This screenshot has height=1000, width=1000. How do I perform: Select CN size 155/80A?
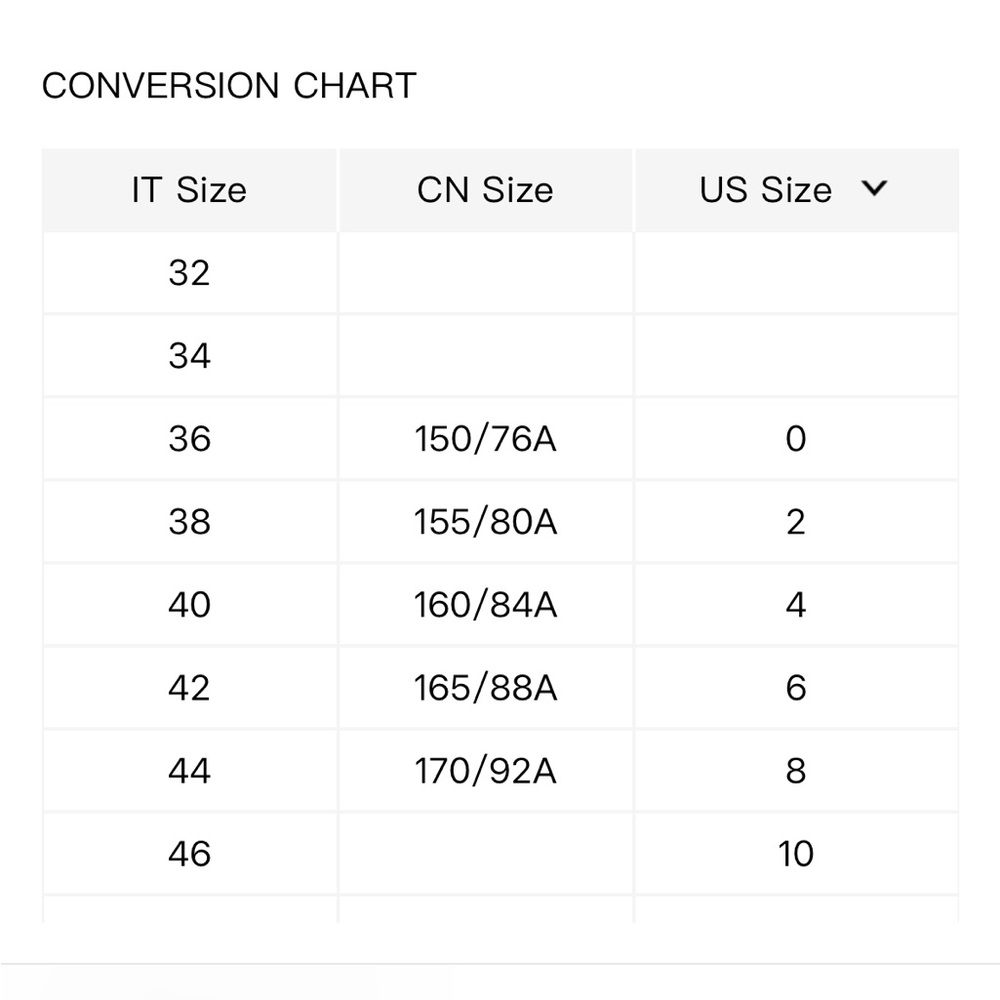point(485,522)
